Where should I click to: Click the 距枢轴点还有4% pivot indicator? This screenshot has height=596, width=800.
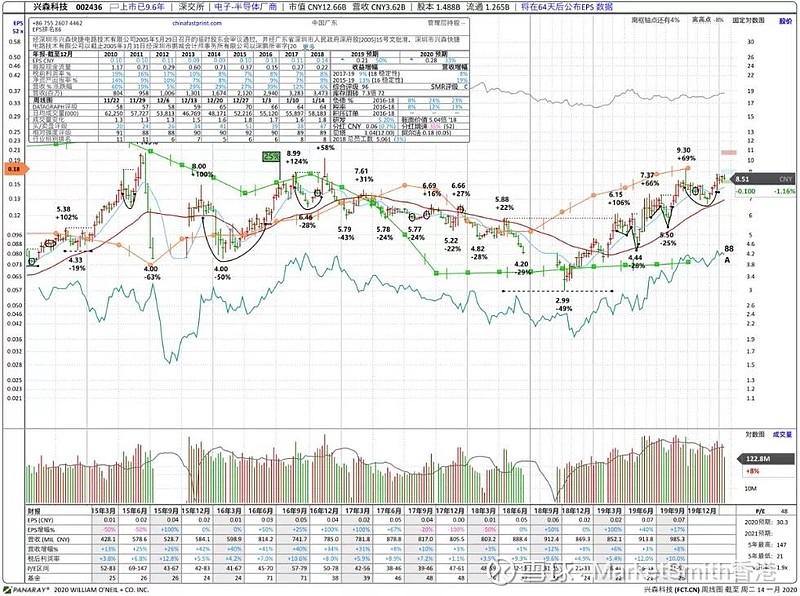click(656, 20)
